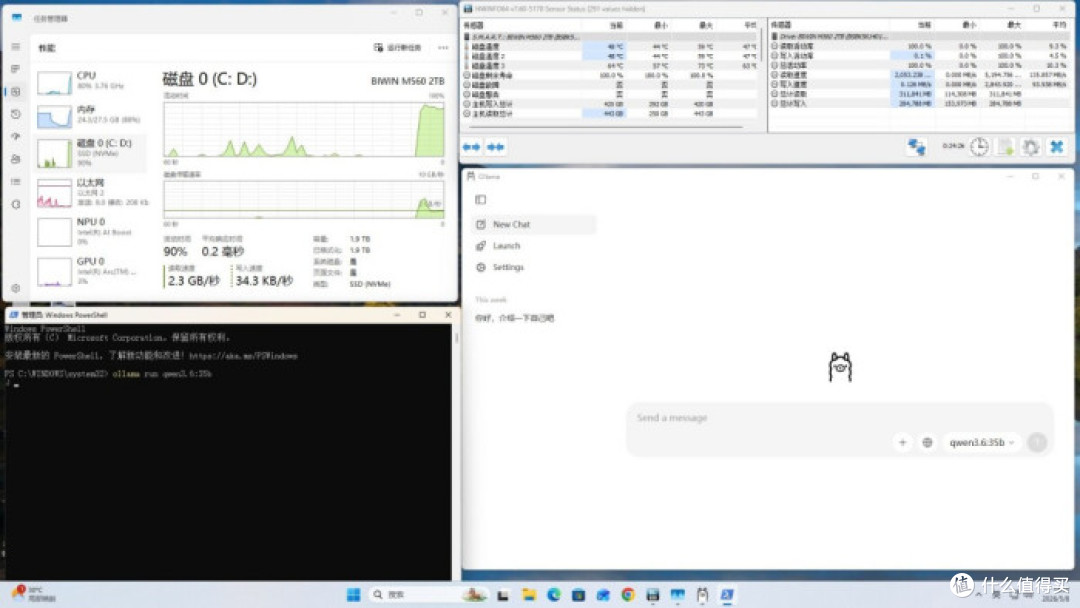Viewport: 1080px width, 608px height.
Task: Click the 0.2 毫秒 response time value
Action: tap(222, 251)
